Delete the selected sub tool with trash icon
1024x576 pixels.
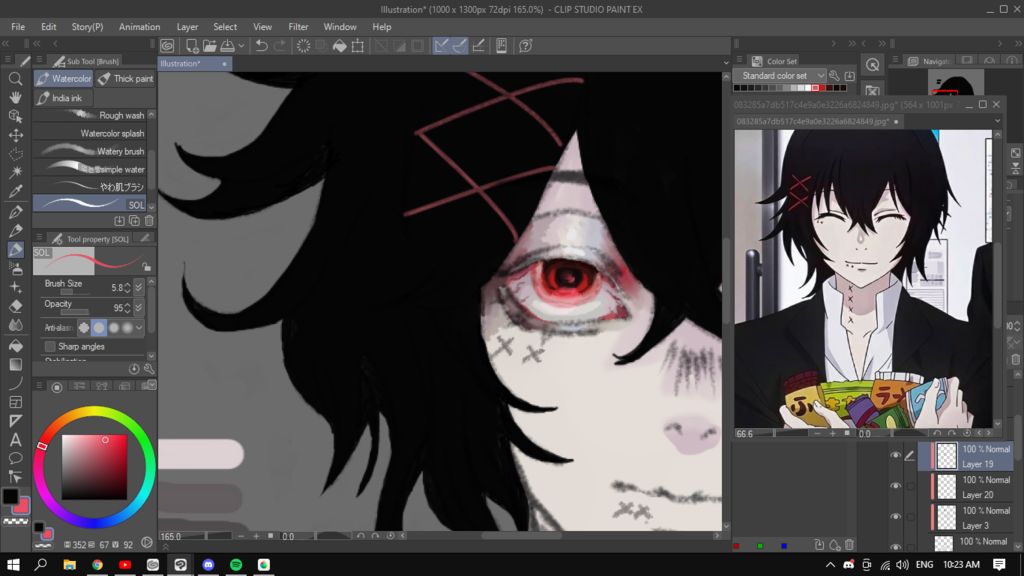(x=149, y=221)
